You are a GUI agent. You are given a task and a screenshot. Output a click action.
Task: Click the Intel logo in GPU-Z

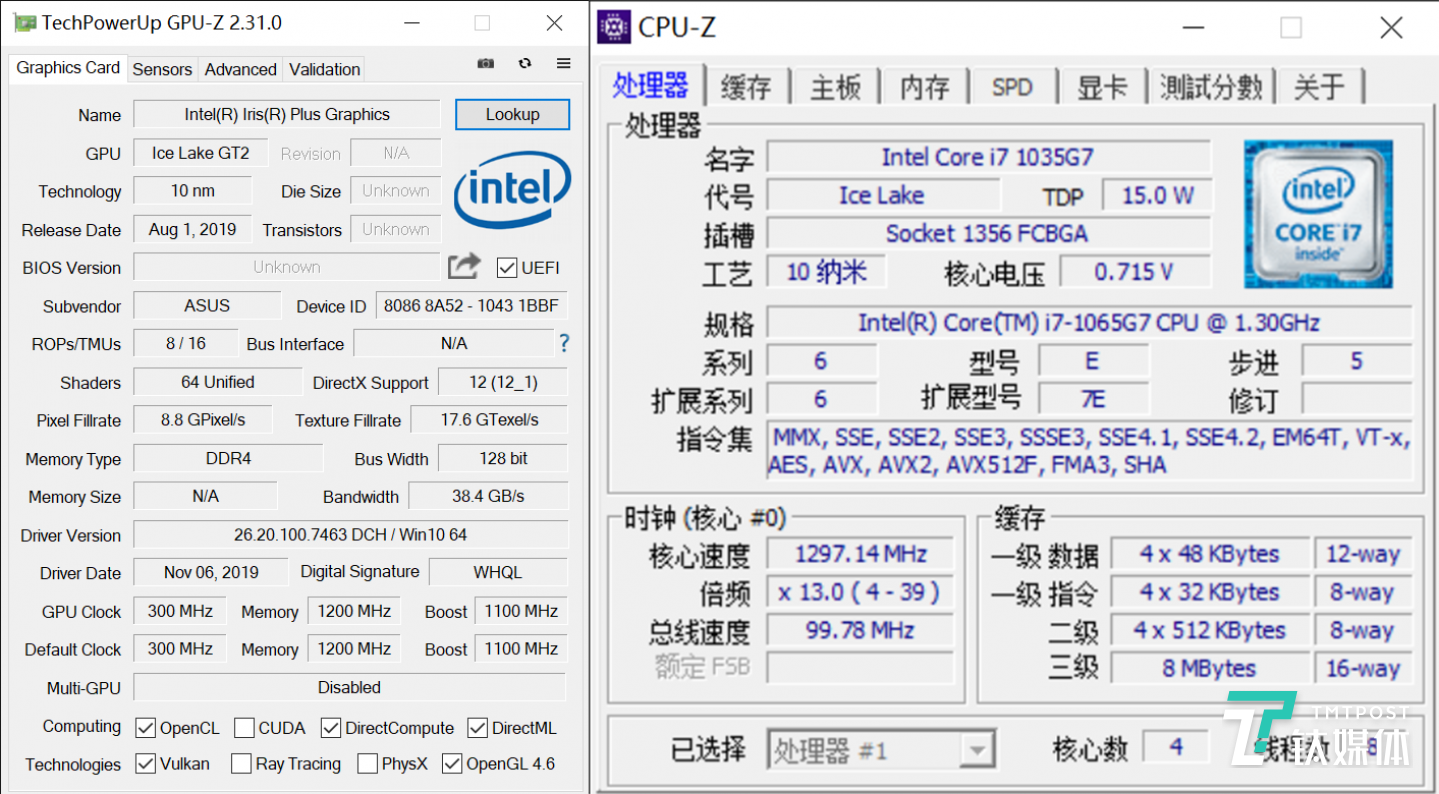[x=511, y=192]
